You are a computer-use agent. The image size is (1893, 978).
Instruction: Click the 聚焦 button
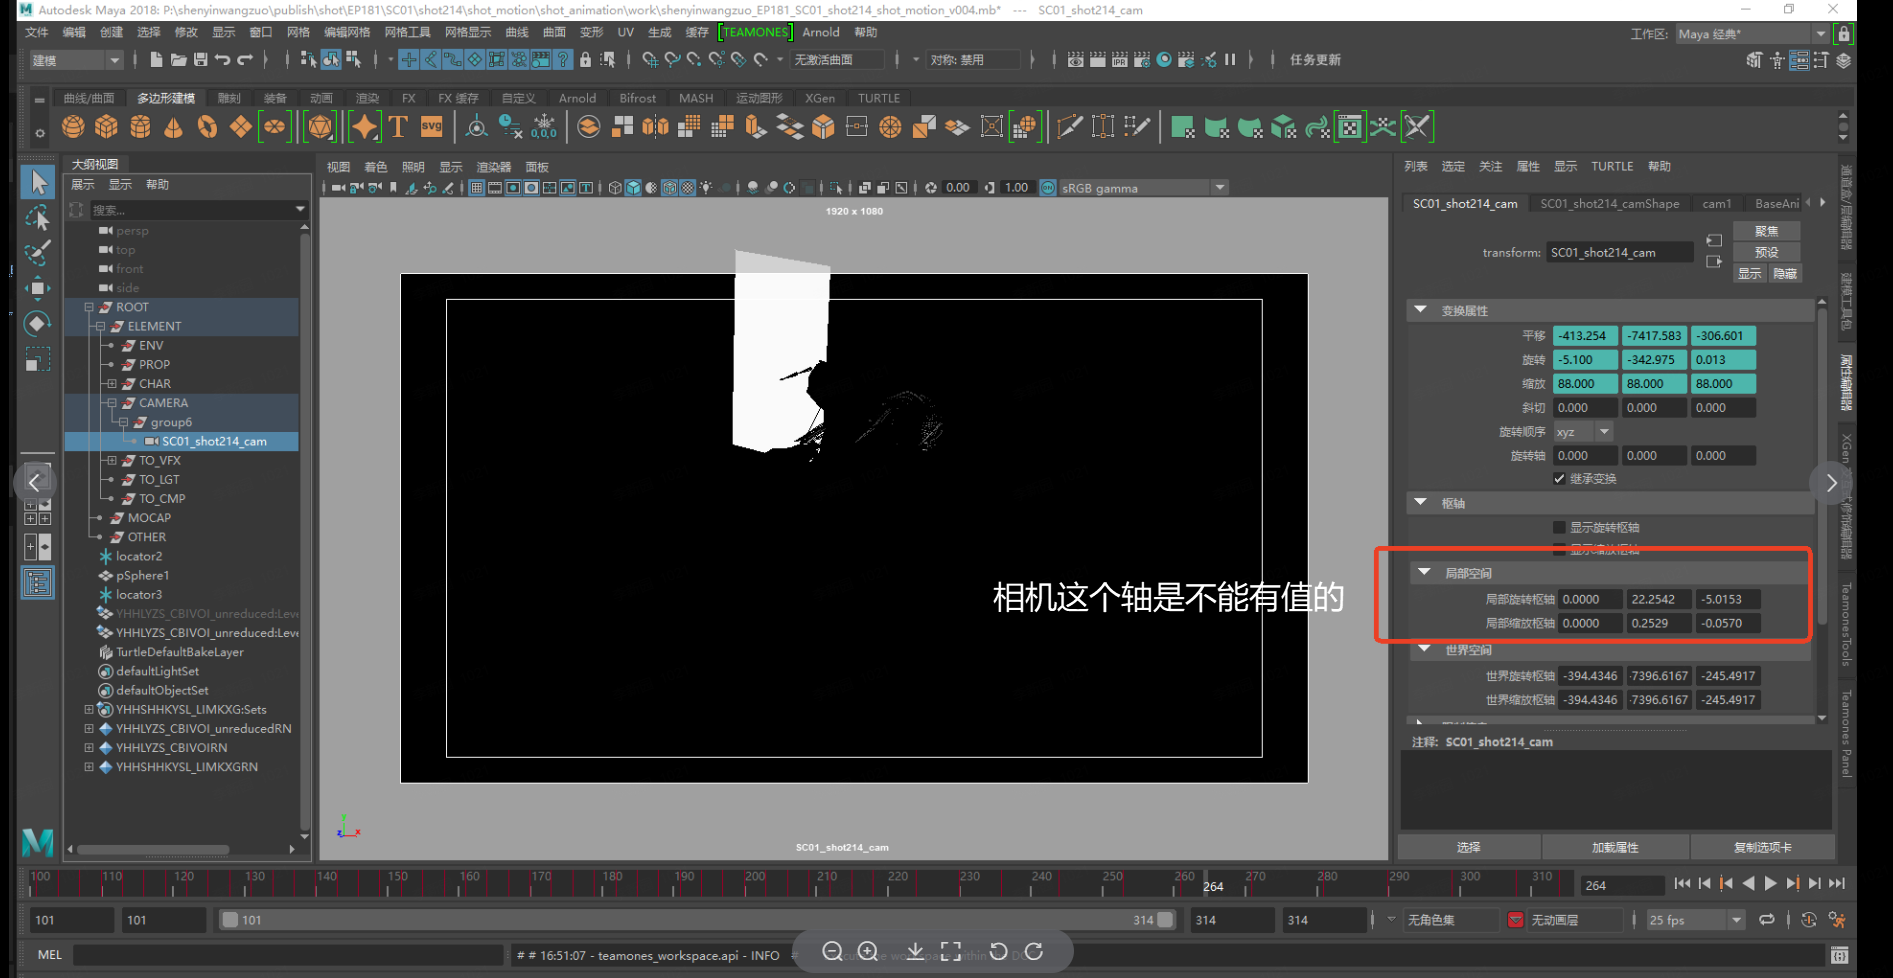tap(1766, 231)
